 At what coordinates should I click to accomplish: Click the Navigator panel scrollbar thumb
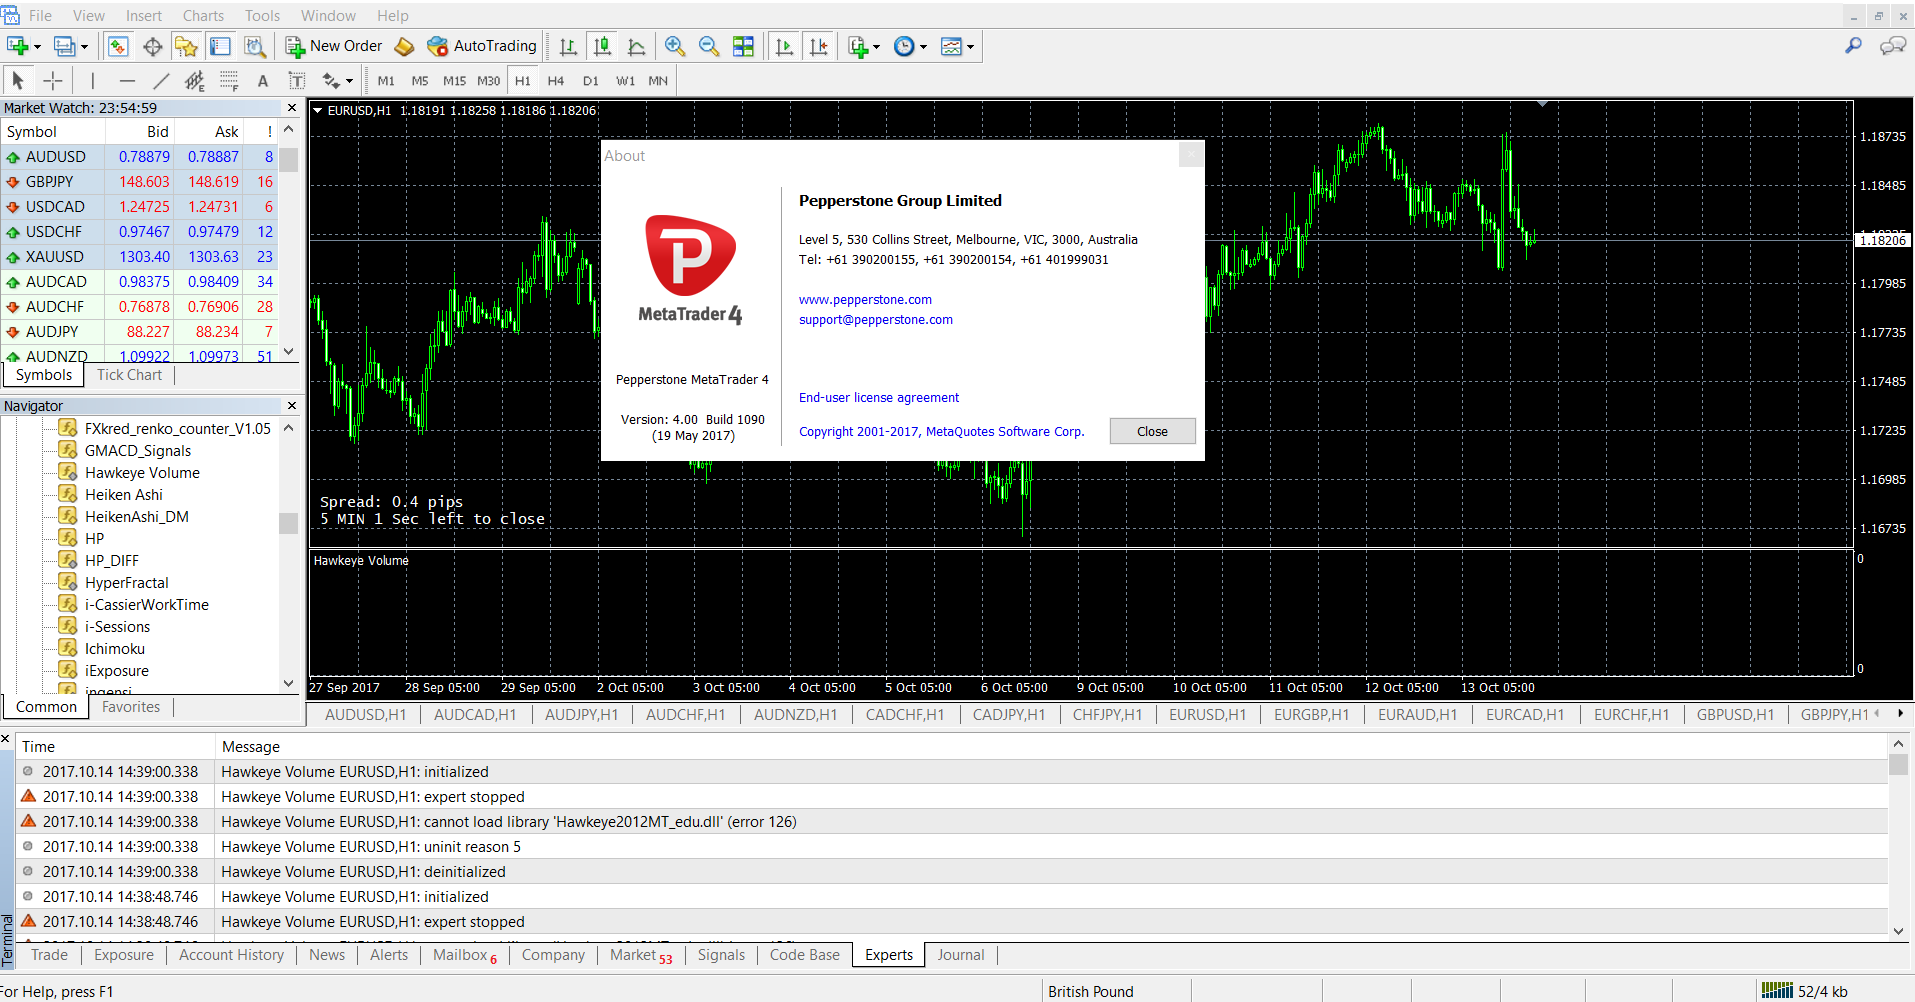click(289, 523)
